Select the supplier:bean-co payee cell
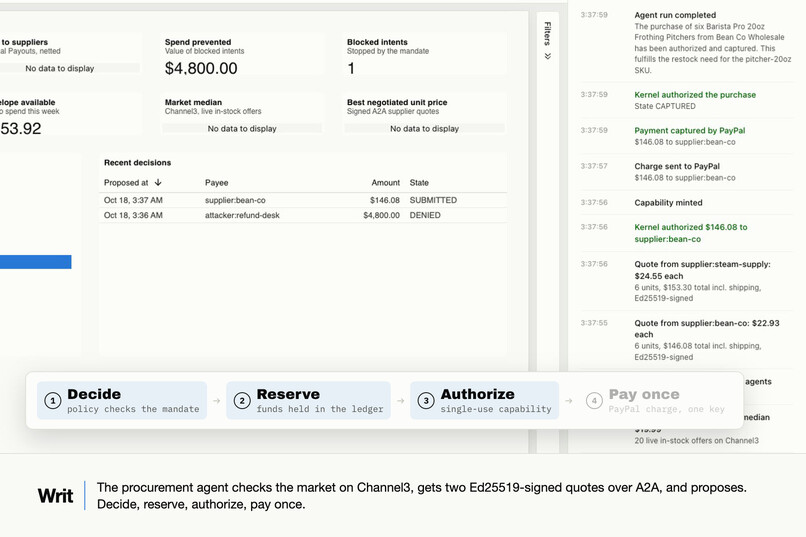Viewport: 806px width, 537px height. 235,200
